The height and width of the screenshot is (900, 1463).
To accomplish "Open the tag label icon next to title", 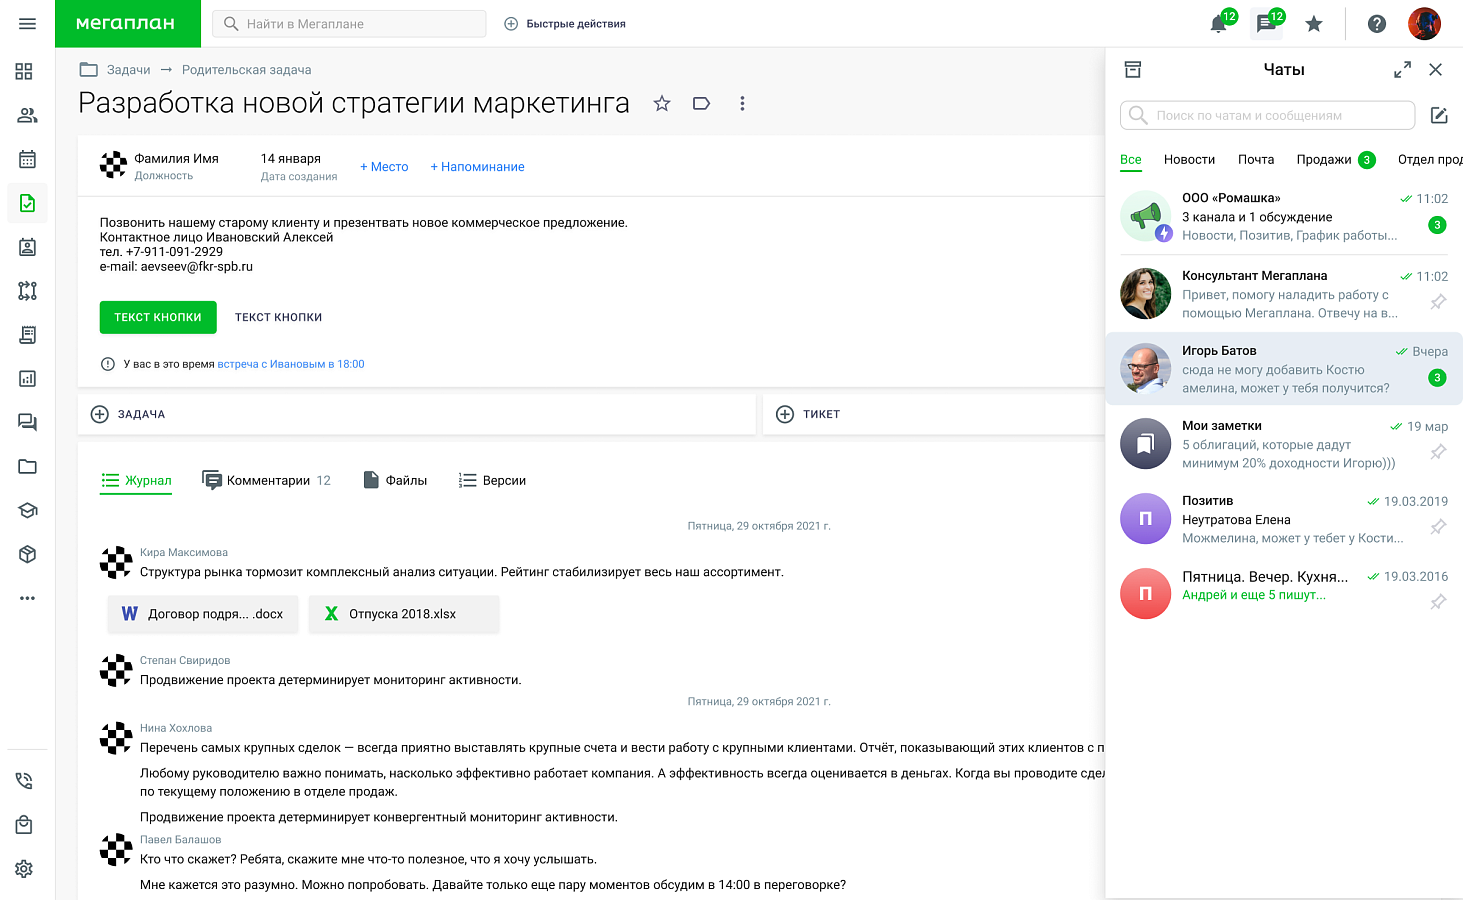I will (x=701, y=103).
